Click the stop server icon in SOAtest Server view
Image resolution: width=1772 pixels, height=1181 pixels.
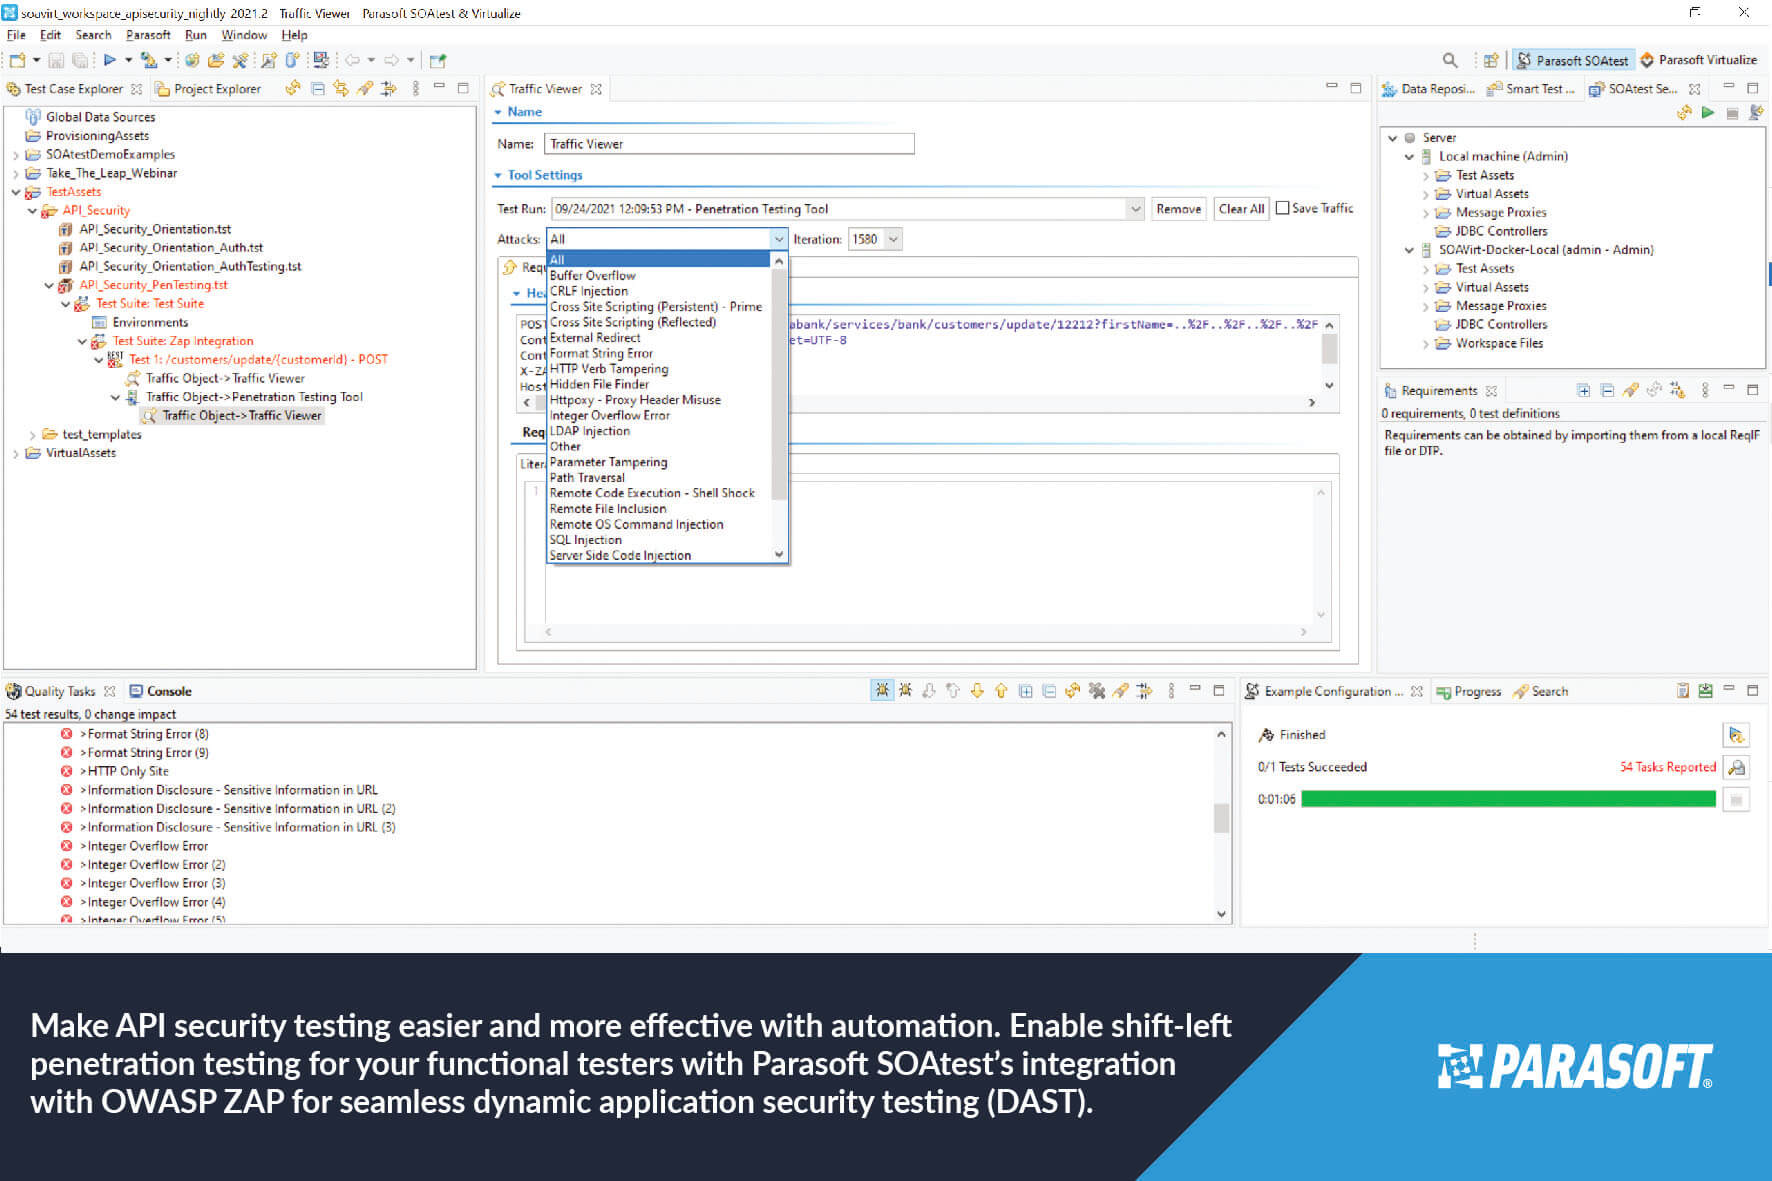[1732, 112]
